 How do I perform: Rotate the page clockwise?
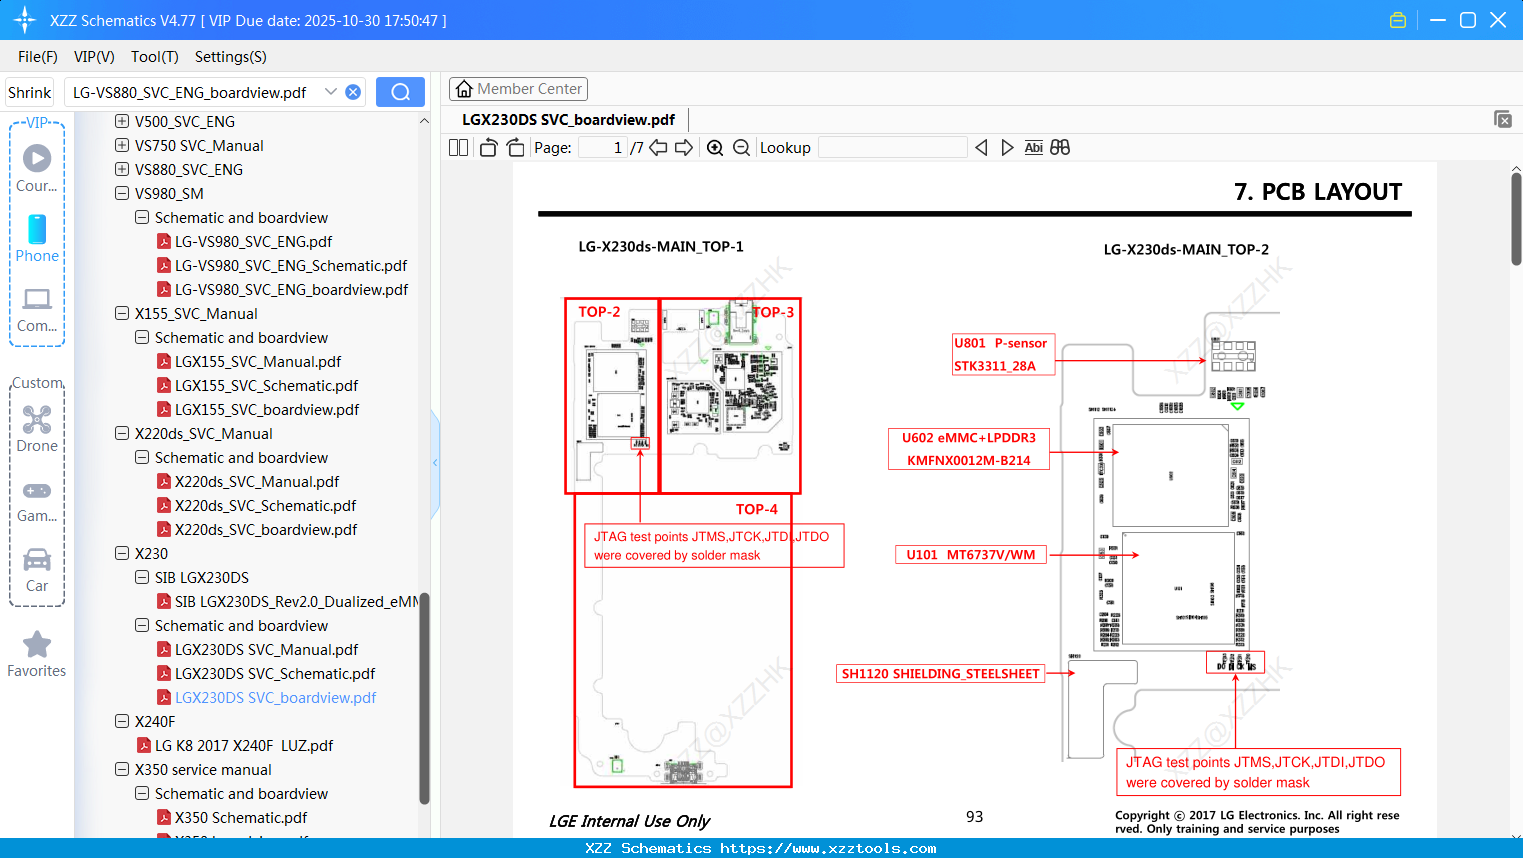pyautogui.click(x=514, y=147)
